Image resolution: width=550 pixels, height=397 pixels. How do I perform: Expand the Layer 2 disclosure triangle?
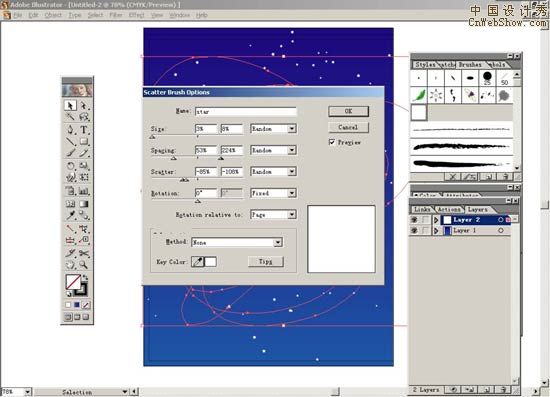tap(436, 220)
